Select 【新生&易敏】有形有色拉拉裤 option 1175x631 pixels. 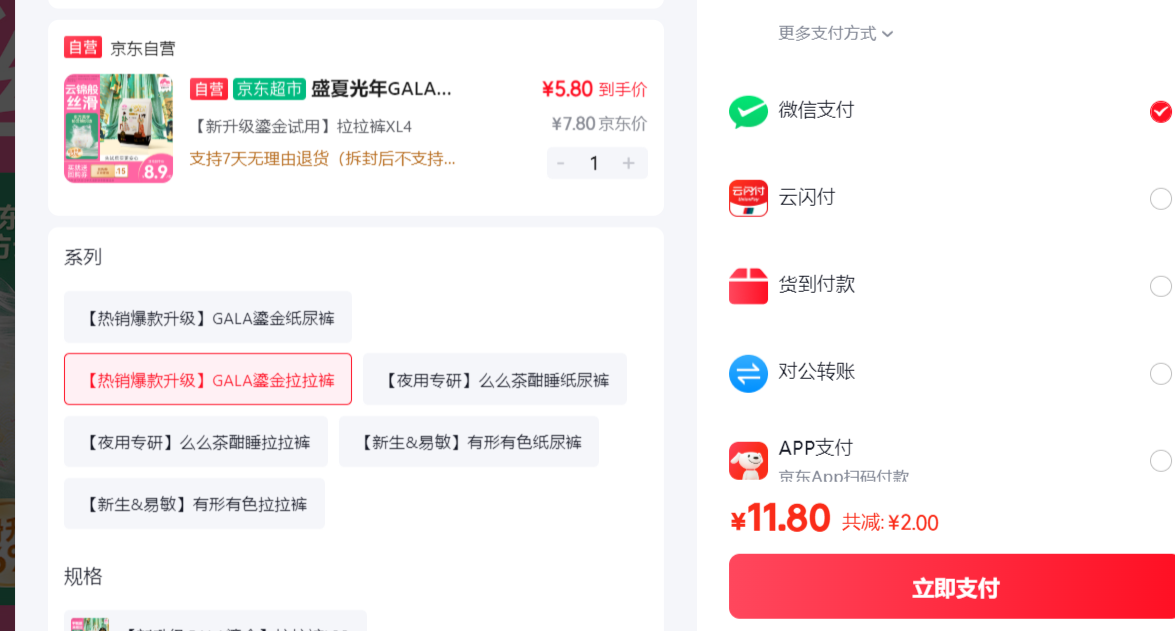coord(194,504)
